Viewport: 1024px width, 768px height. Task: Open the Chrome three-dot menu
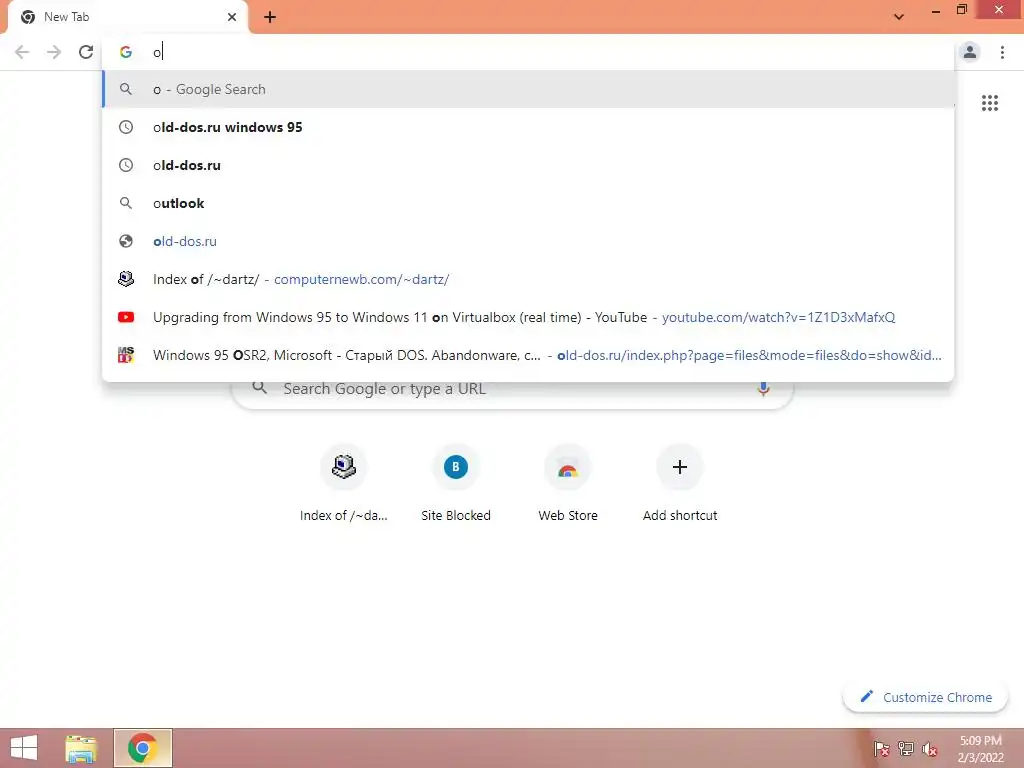tap(1002, 52)
